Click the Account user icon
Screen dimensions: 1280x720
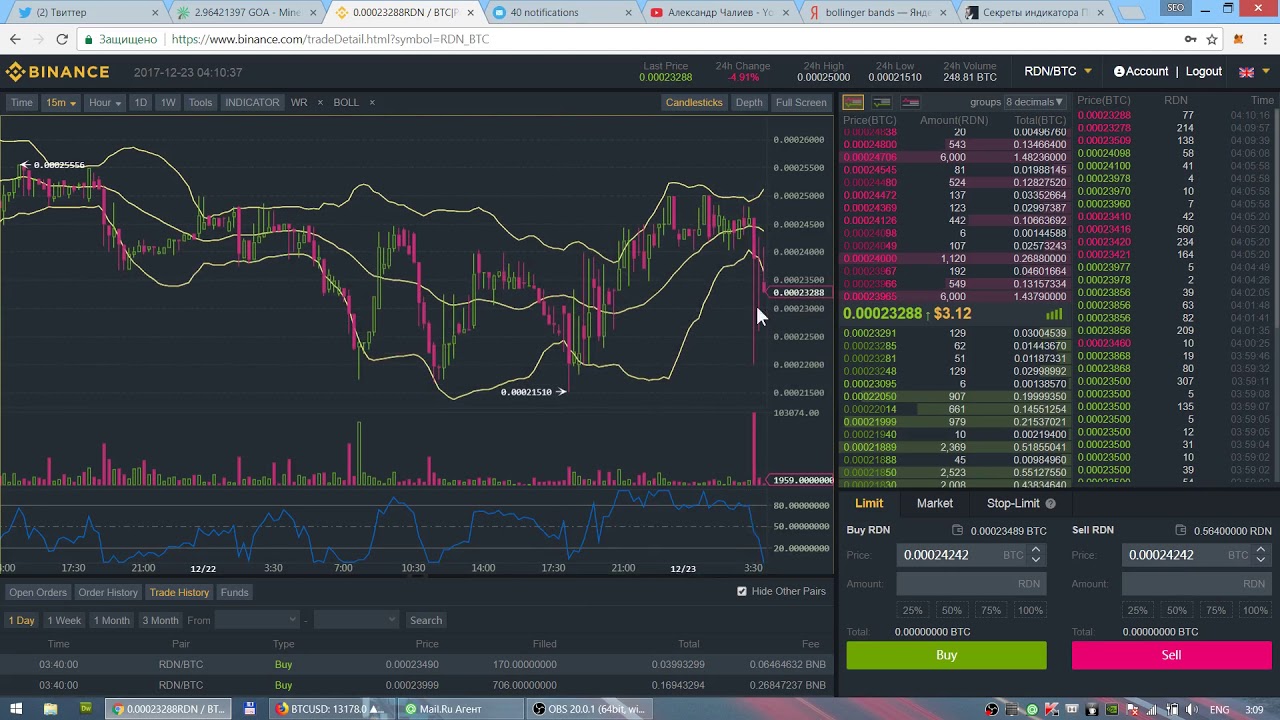tap(1119, 72)
